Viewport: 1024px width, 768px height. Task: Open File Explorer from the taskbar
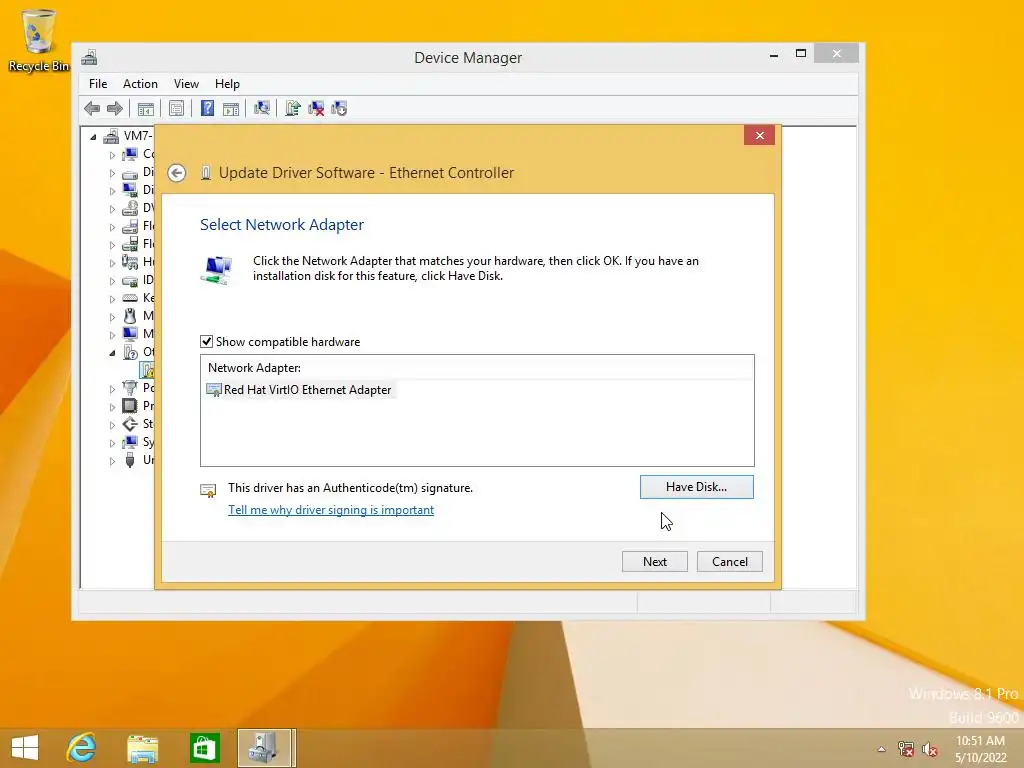[x=142, y=748]
